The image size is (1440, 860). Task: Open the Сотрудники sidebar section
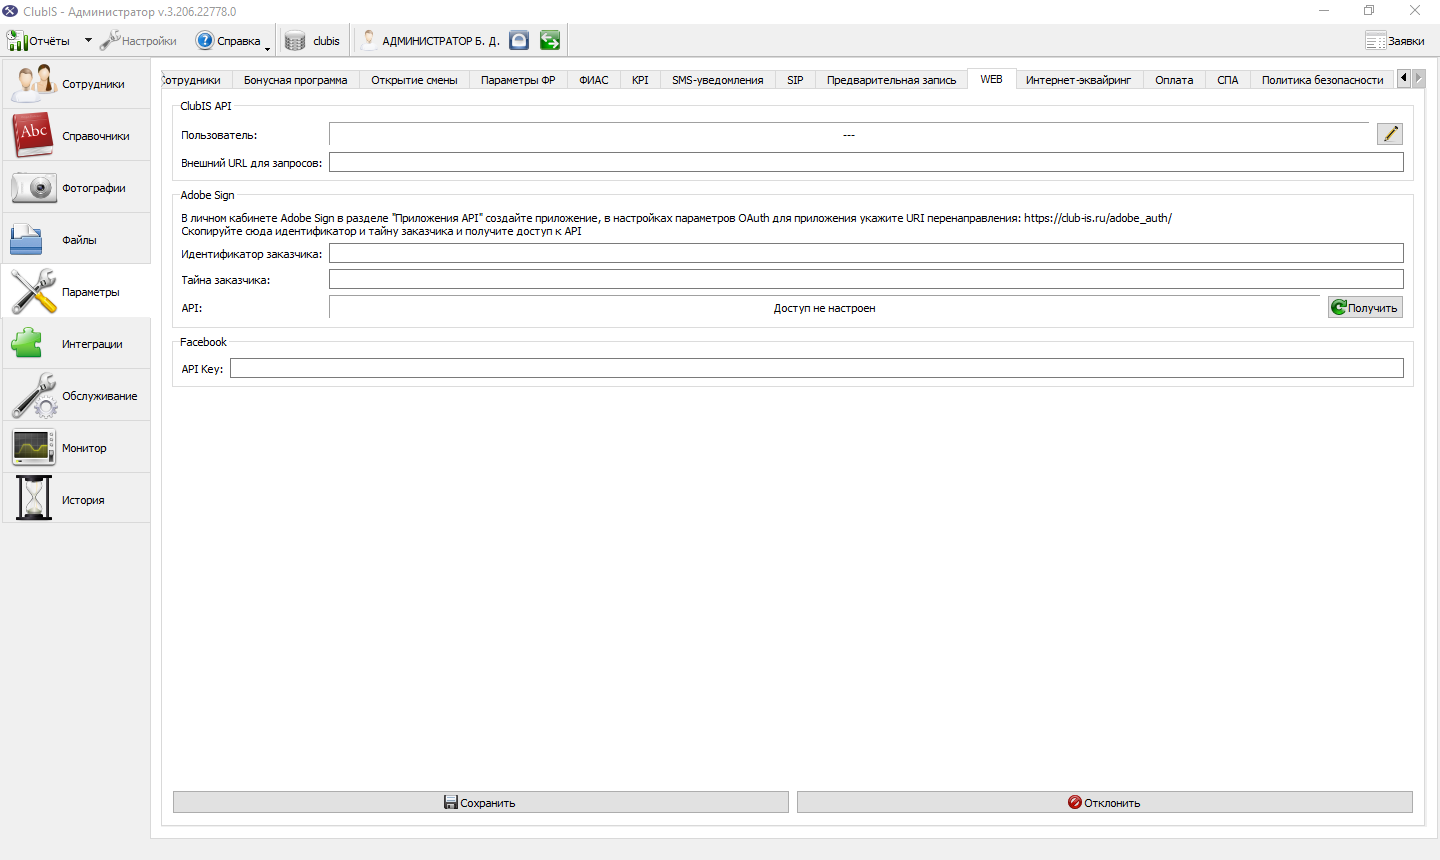pyautogui.click(x=76, y=84)
